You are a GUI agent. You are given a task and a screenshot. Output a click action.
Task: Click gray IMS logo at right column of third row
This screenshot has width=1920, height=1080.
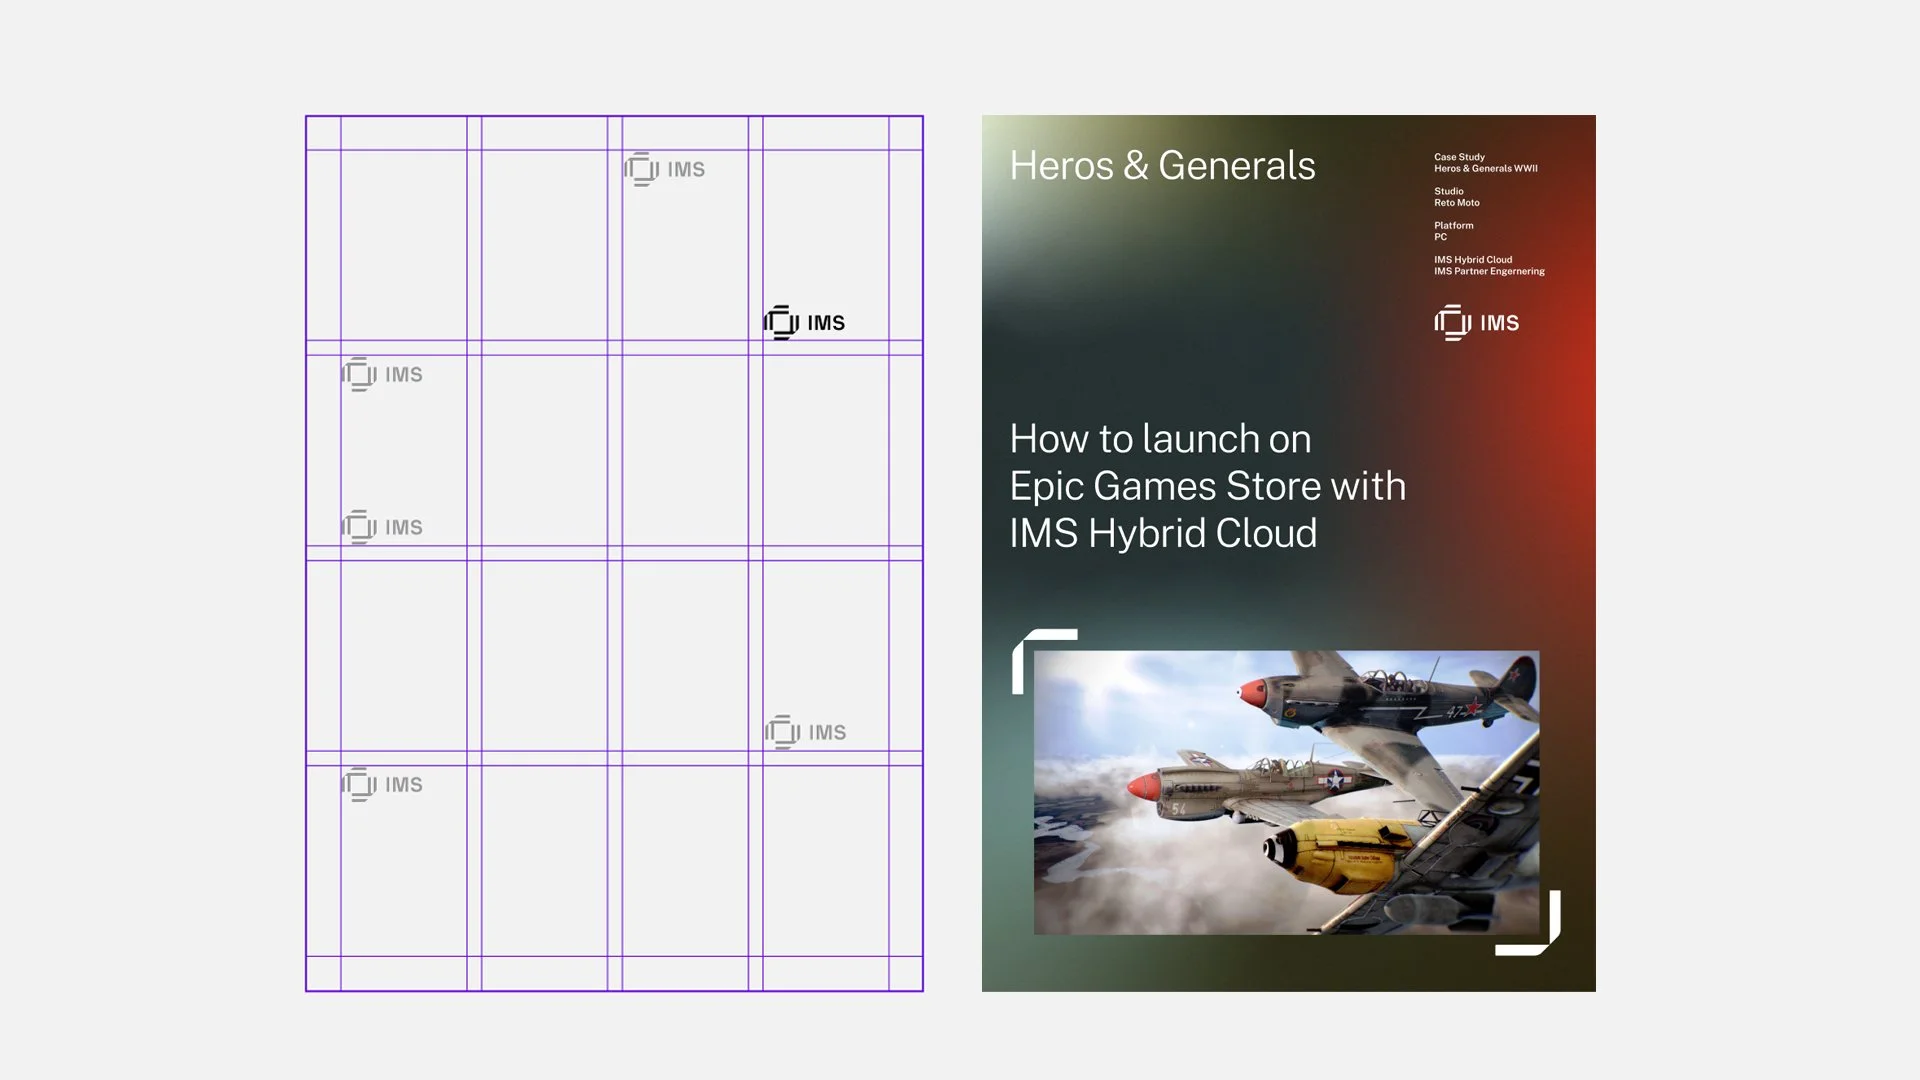coord(806,732)
